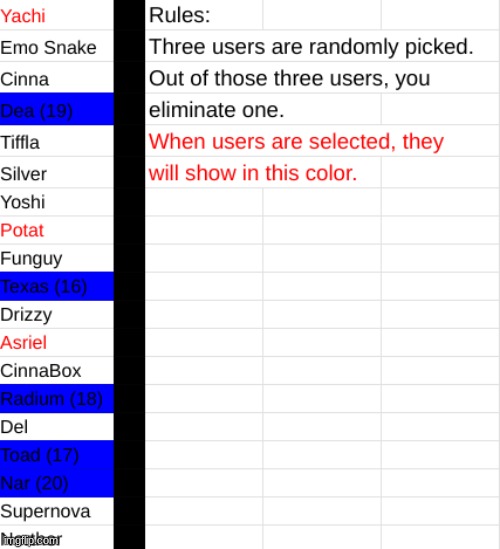
Task: Select the blue Nar (20) cell
Action: tap(57, 483)
